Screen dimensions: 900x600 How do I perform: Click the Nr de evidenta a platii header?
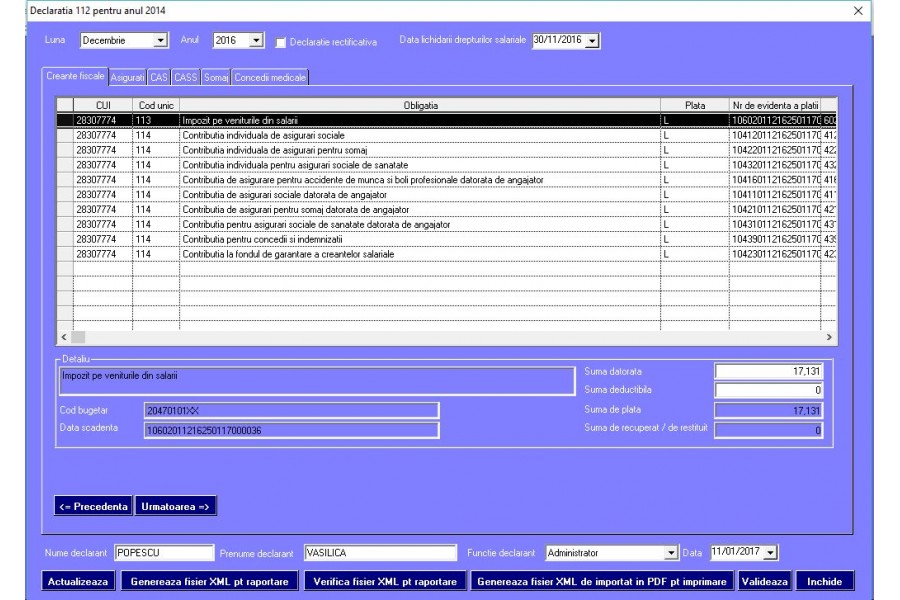(775, 105)
